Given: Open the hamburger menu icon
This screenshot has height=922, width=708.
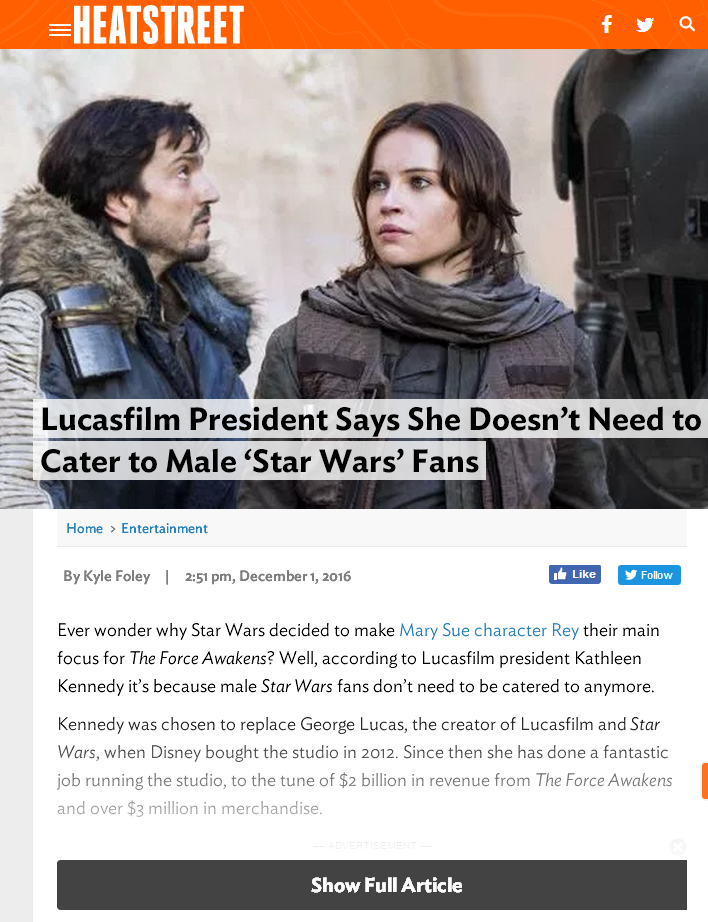Looking at the screenshot, I should coord(59,30).
